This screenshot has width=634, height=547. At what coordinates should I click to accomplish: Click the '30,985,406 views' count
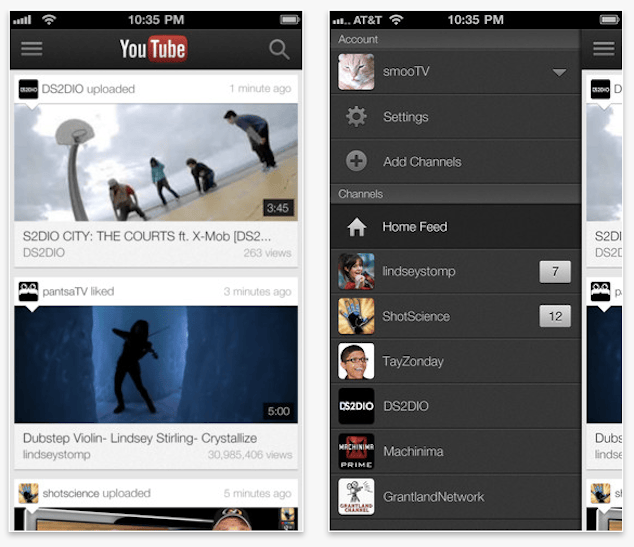(x=250, y=455)
